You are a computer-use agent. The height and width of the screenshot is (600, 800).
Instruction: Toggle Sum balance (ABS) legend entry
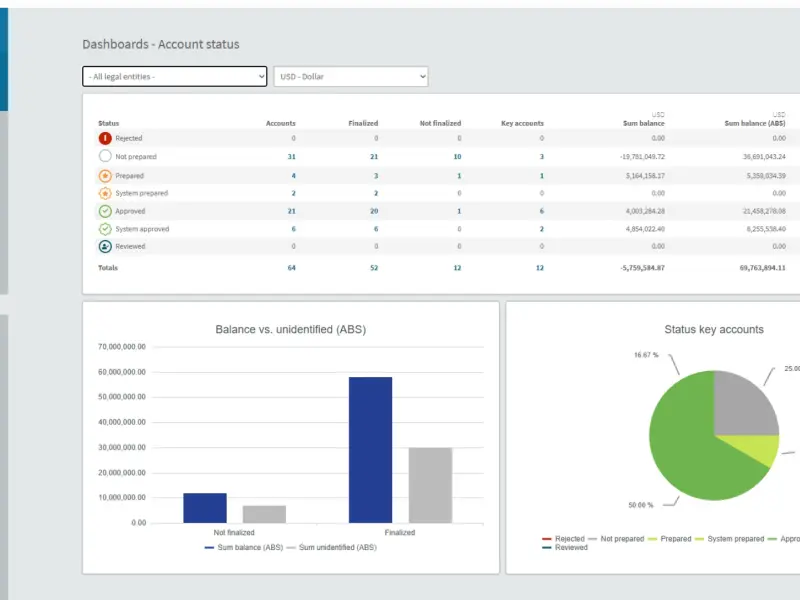pyautogui.click(x=244, y=547)
